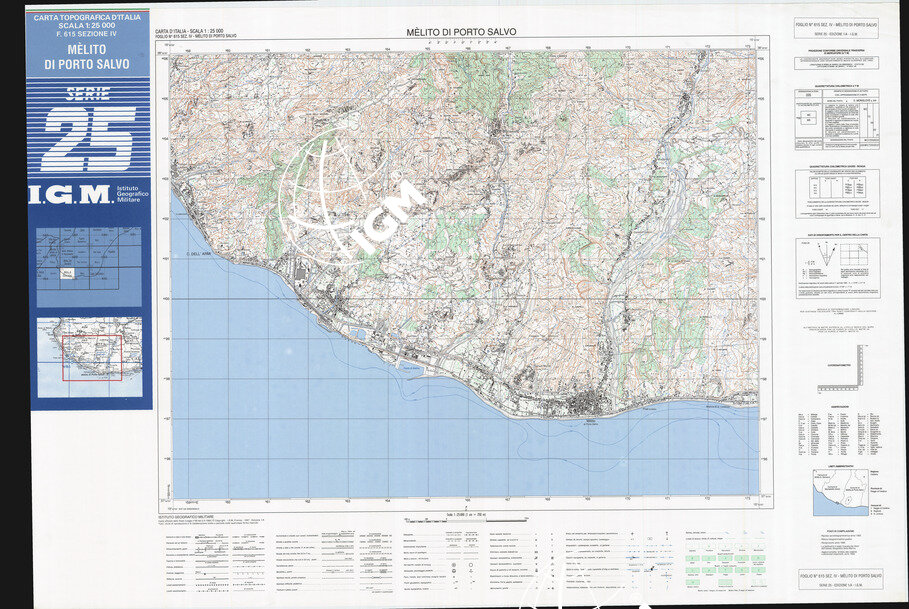This screenshot has height=609, width=909.
Task: Click the FOGLIO N° 615 box at top right
Action: (837, 26)
